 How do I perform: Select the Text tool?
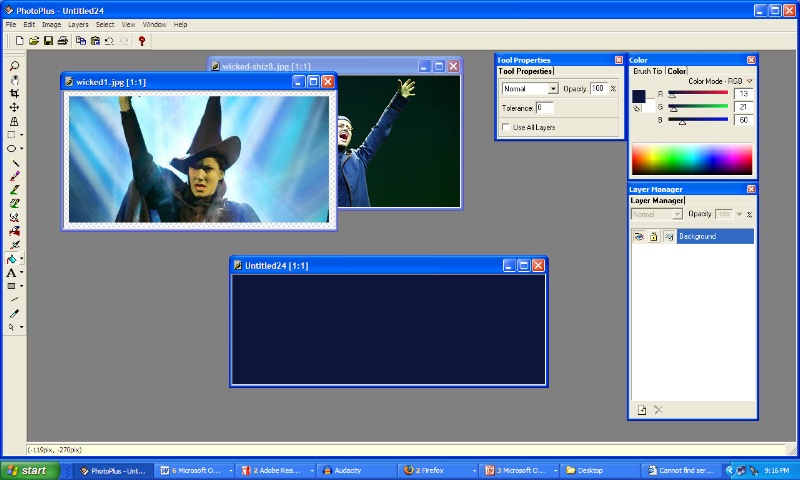pos(11,272)
